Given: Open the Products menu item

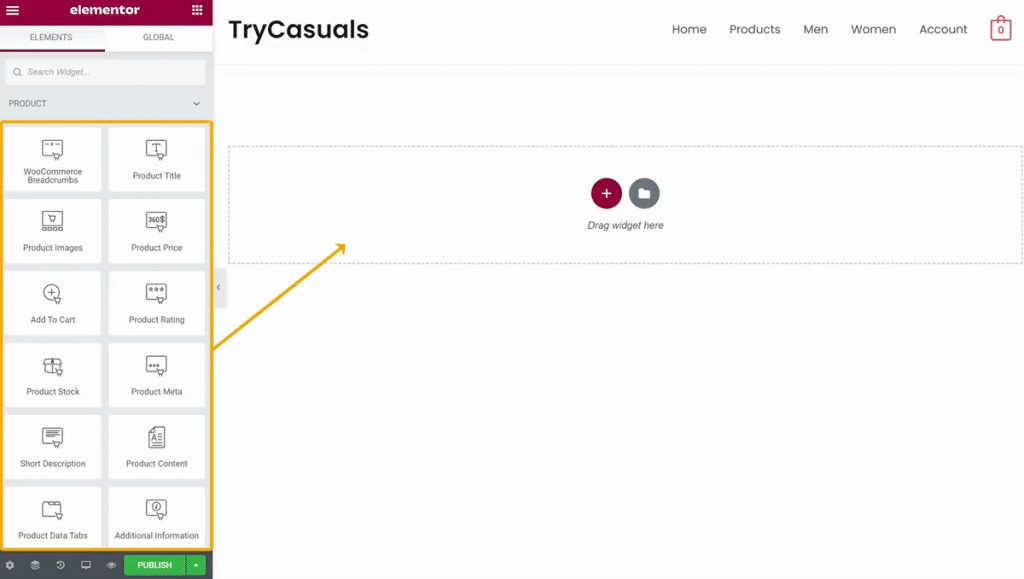Looking at the screenshot, I should tap(754, 29).
